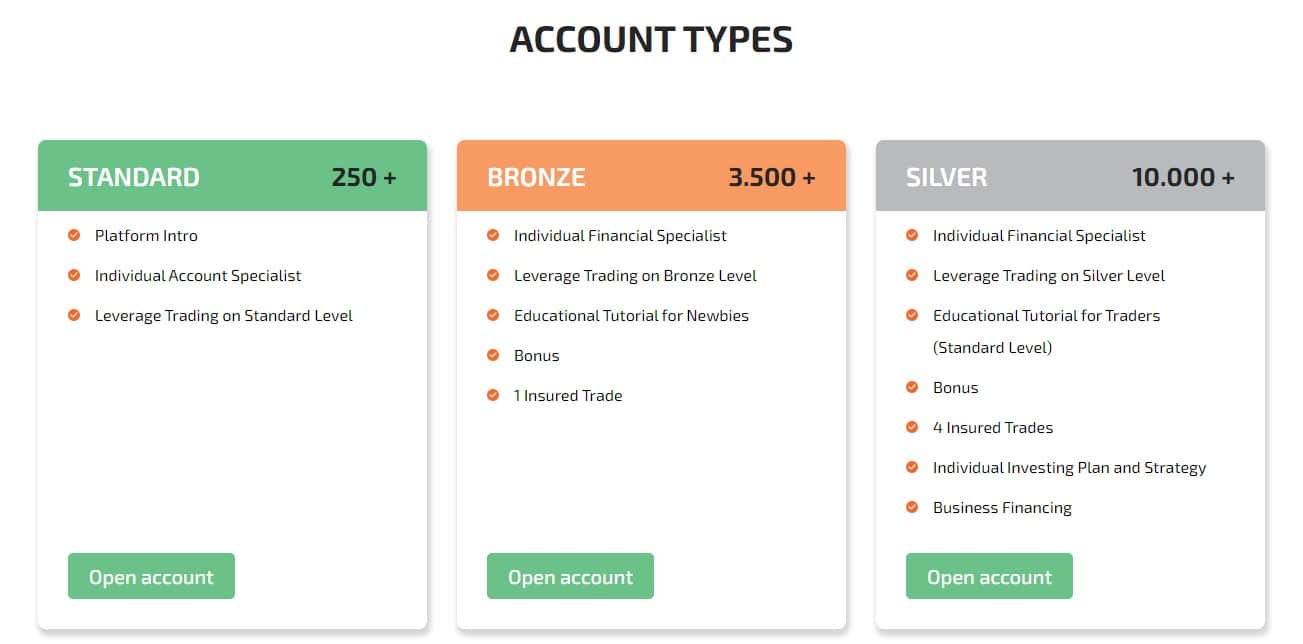Screen dimensions: 1303x644
Task: Select the STANDARD plan header
Action: 134,176
